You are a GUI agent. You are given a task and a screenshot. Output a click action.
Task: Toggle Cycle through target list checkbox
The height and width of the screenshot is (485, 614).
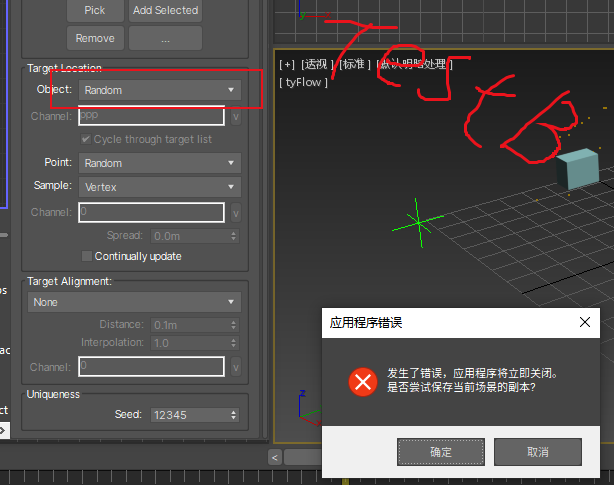86,139
